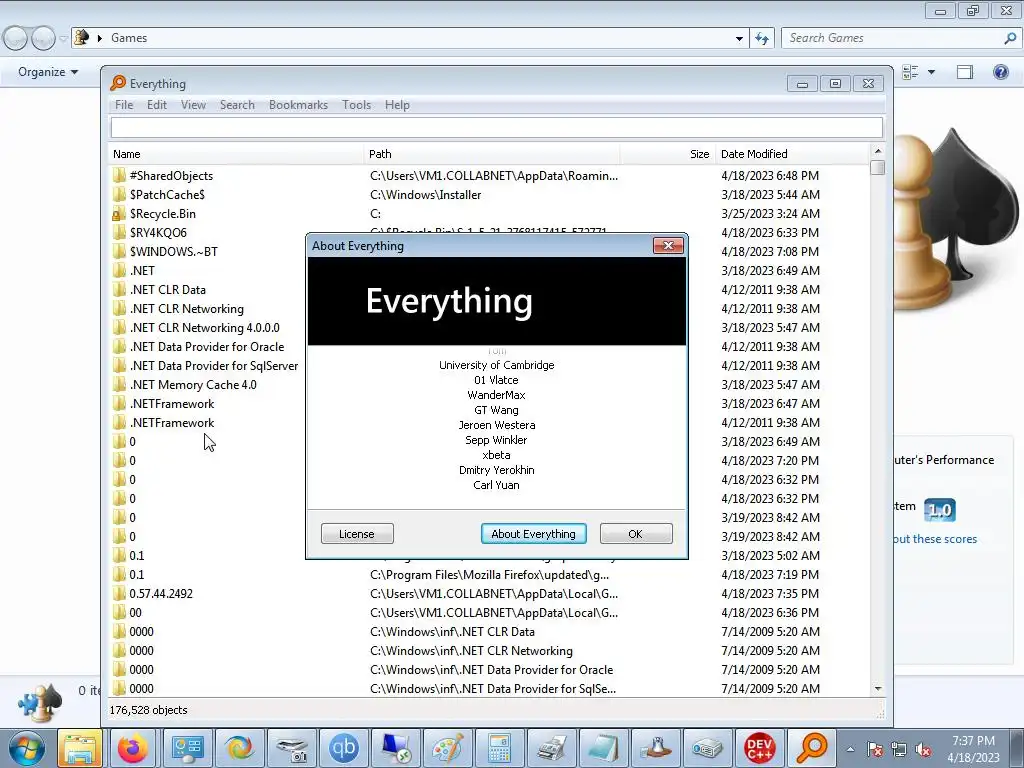
Task: Open Remote Desktop taskbar icon
Action: coord(396,748)
